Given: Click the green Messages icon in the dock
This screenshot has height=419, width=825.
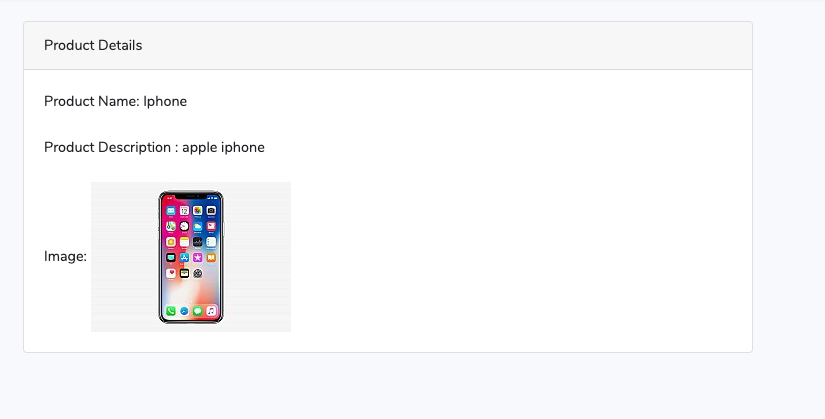Looking at the screenshot, I should coord(197,311).
